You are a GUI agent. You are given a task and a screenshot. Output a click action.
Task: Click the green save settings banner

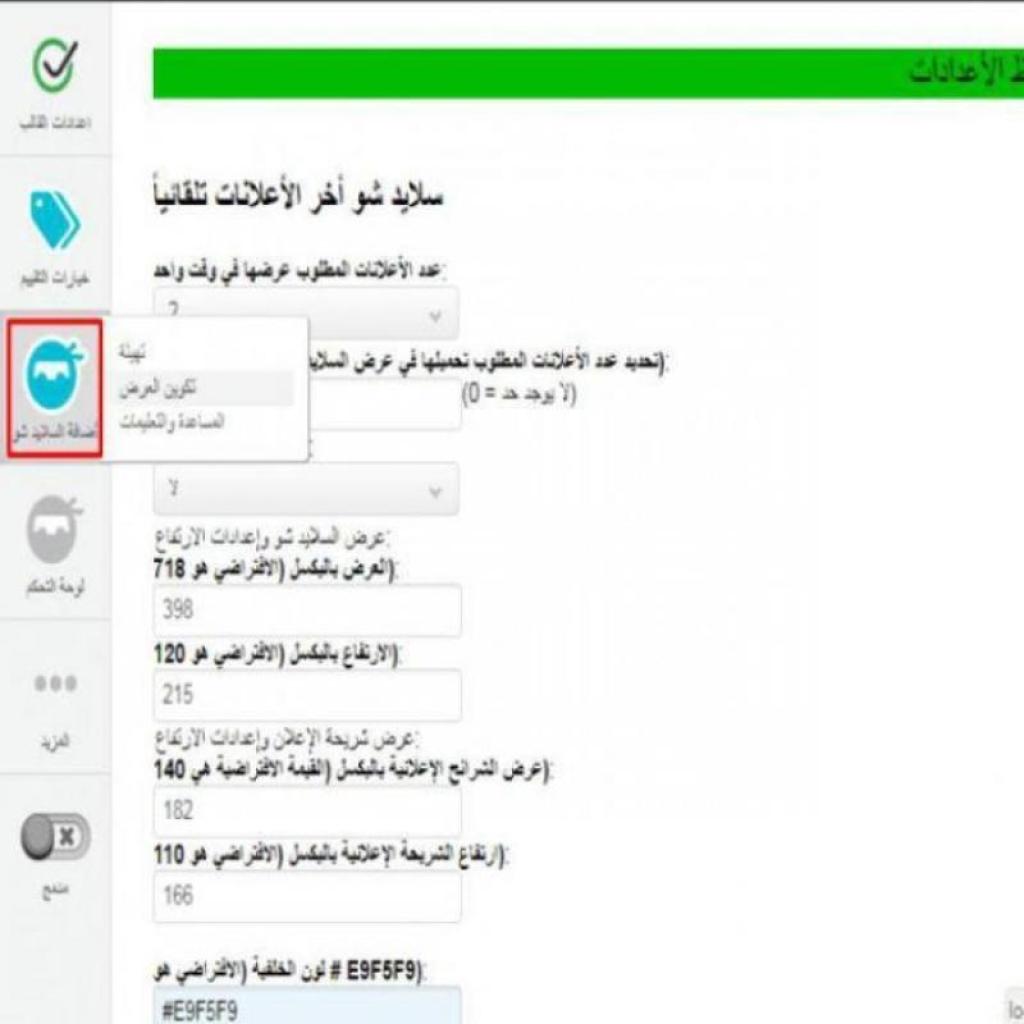[588, 73]
